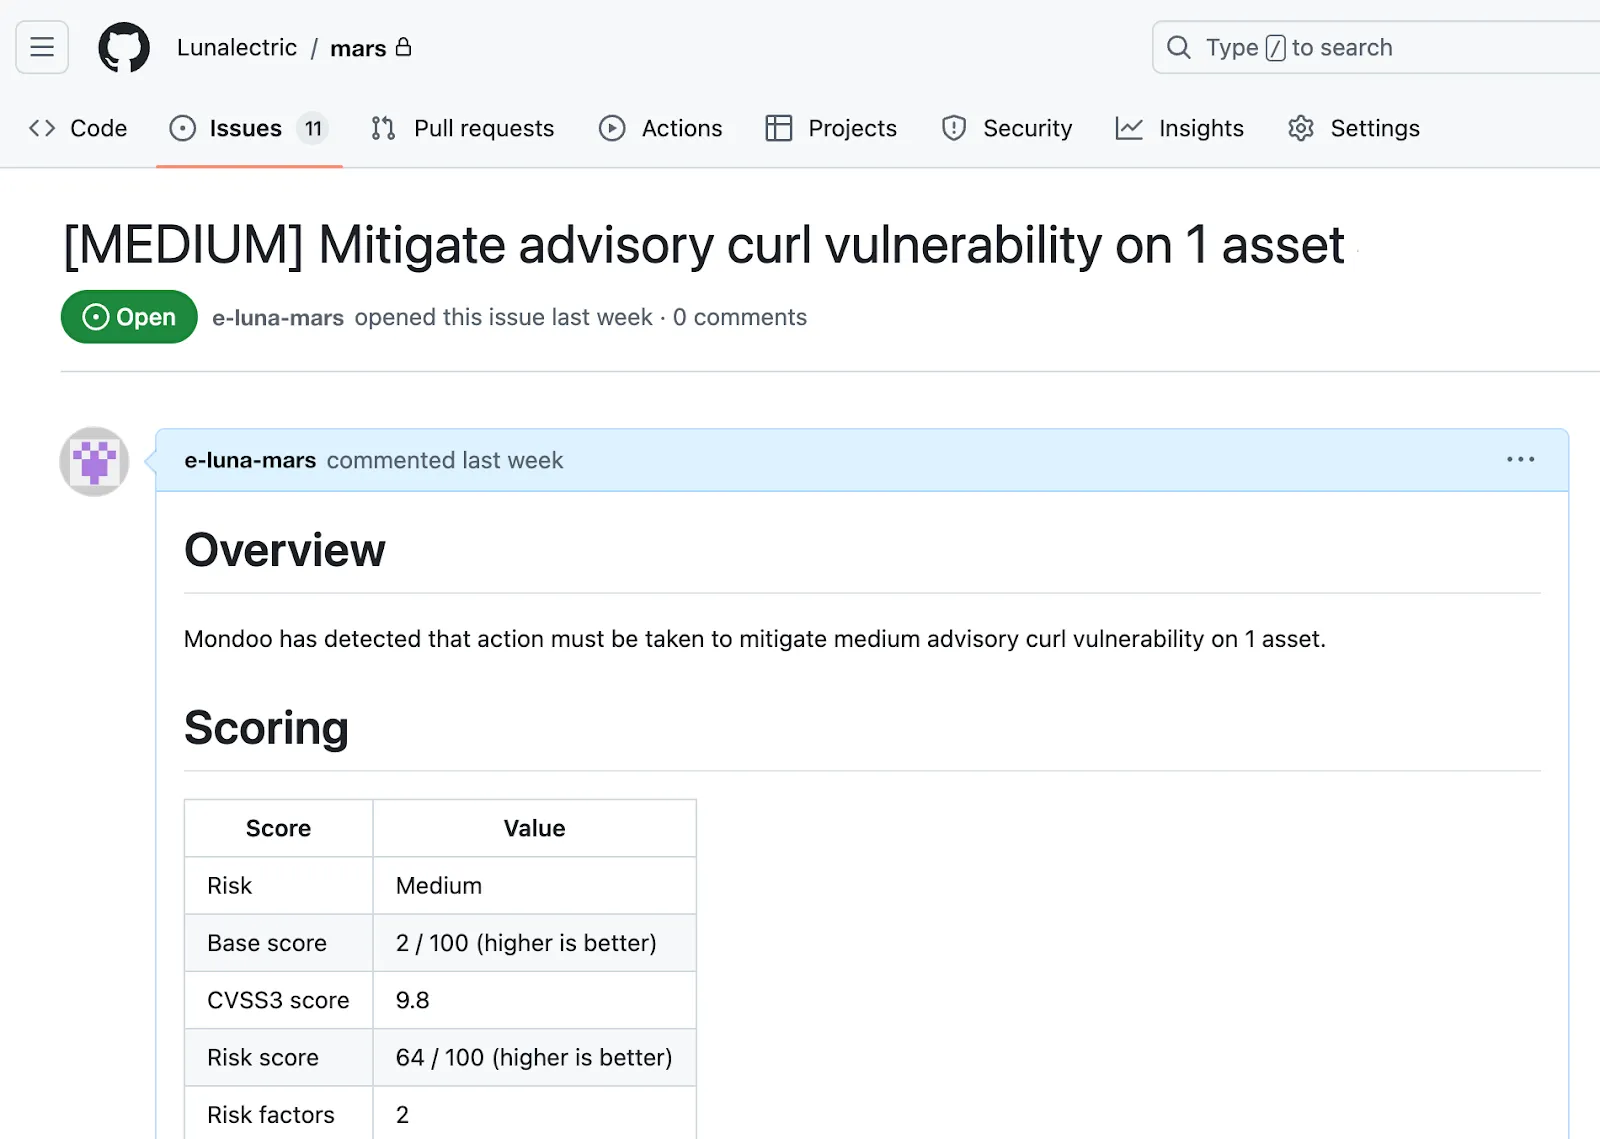Click the Issues circle-dot icon
Screen dimensions: 1600x1139
point(183,128)
